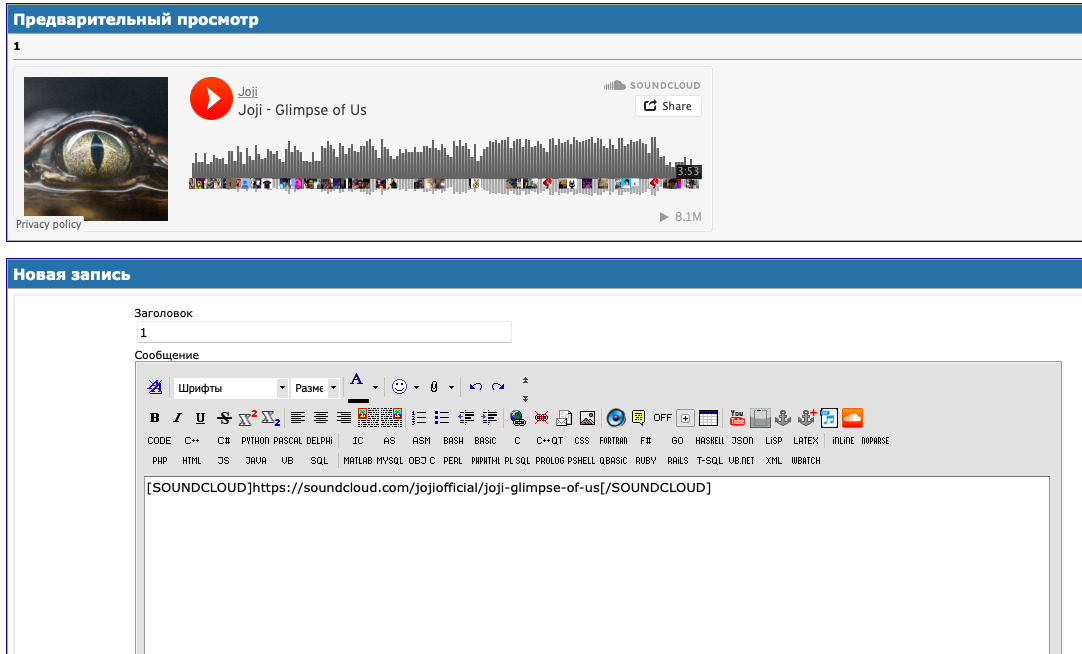Open the SoundCloud logo link
The width and height of the screenshot is (1082, 654).
pyautogui.click(x=652, y=85)
